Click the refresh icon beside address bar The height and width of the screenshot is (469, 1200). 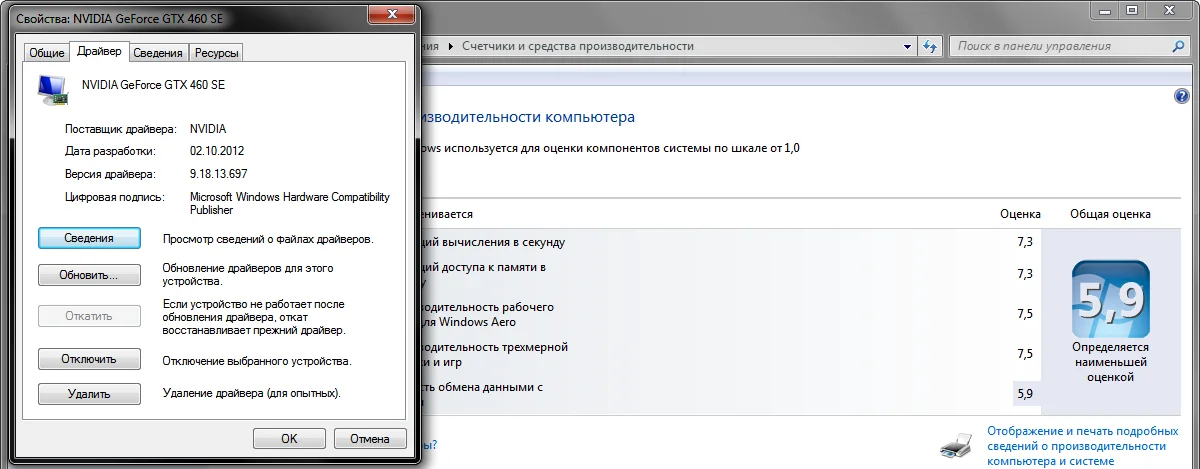(x=930, y=46)
